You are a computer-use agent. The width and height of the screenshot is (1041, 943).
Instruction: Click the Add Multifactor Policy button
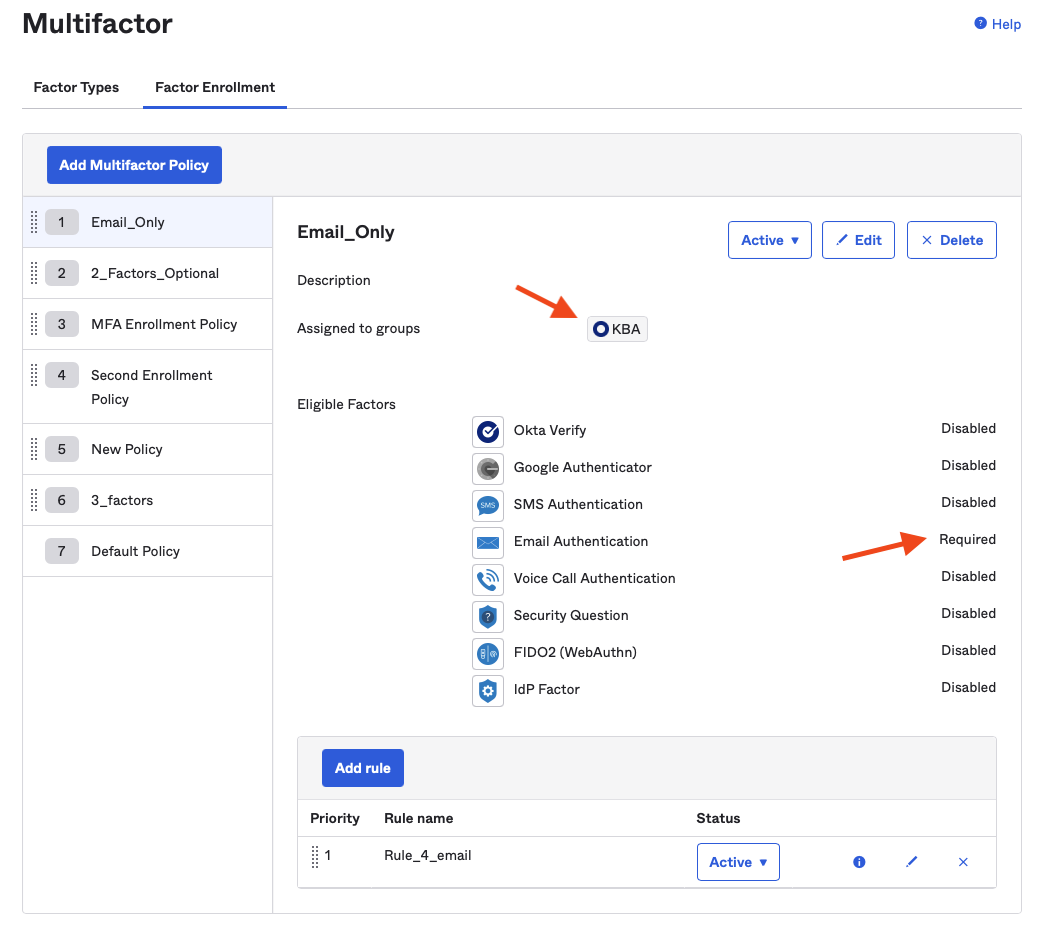click(x=134, y=165)
